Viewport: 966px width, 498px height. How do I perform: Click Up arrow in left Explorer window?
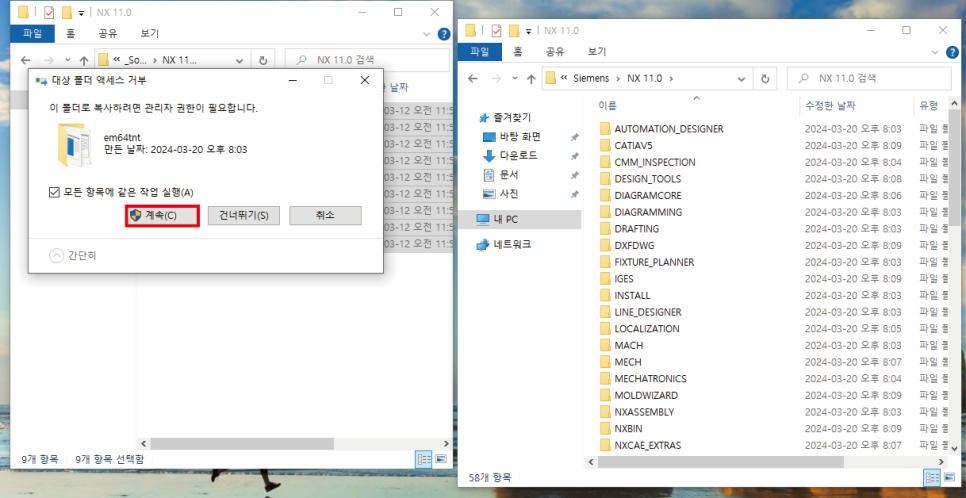(84, 60)
